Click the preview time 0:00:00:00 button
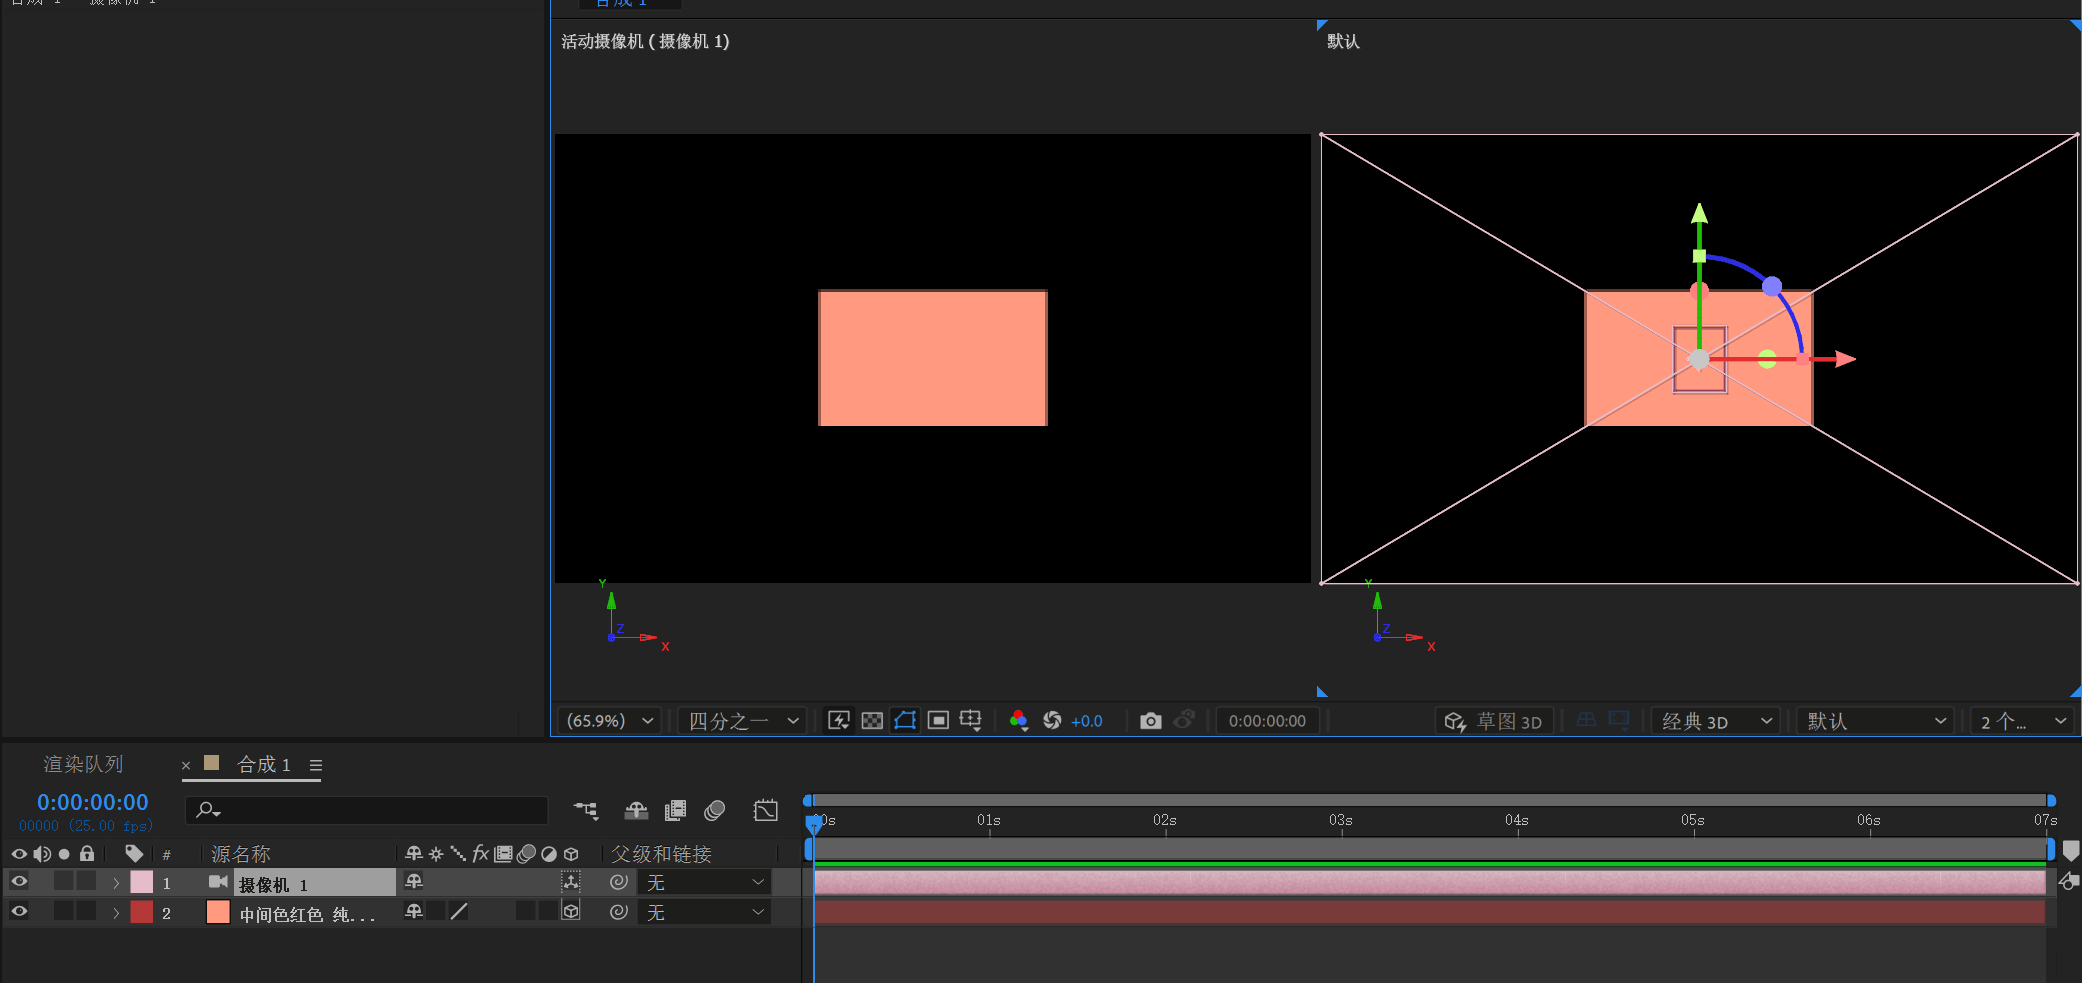The image size is (2082, 983). click(1267, 721)
